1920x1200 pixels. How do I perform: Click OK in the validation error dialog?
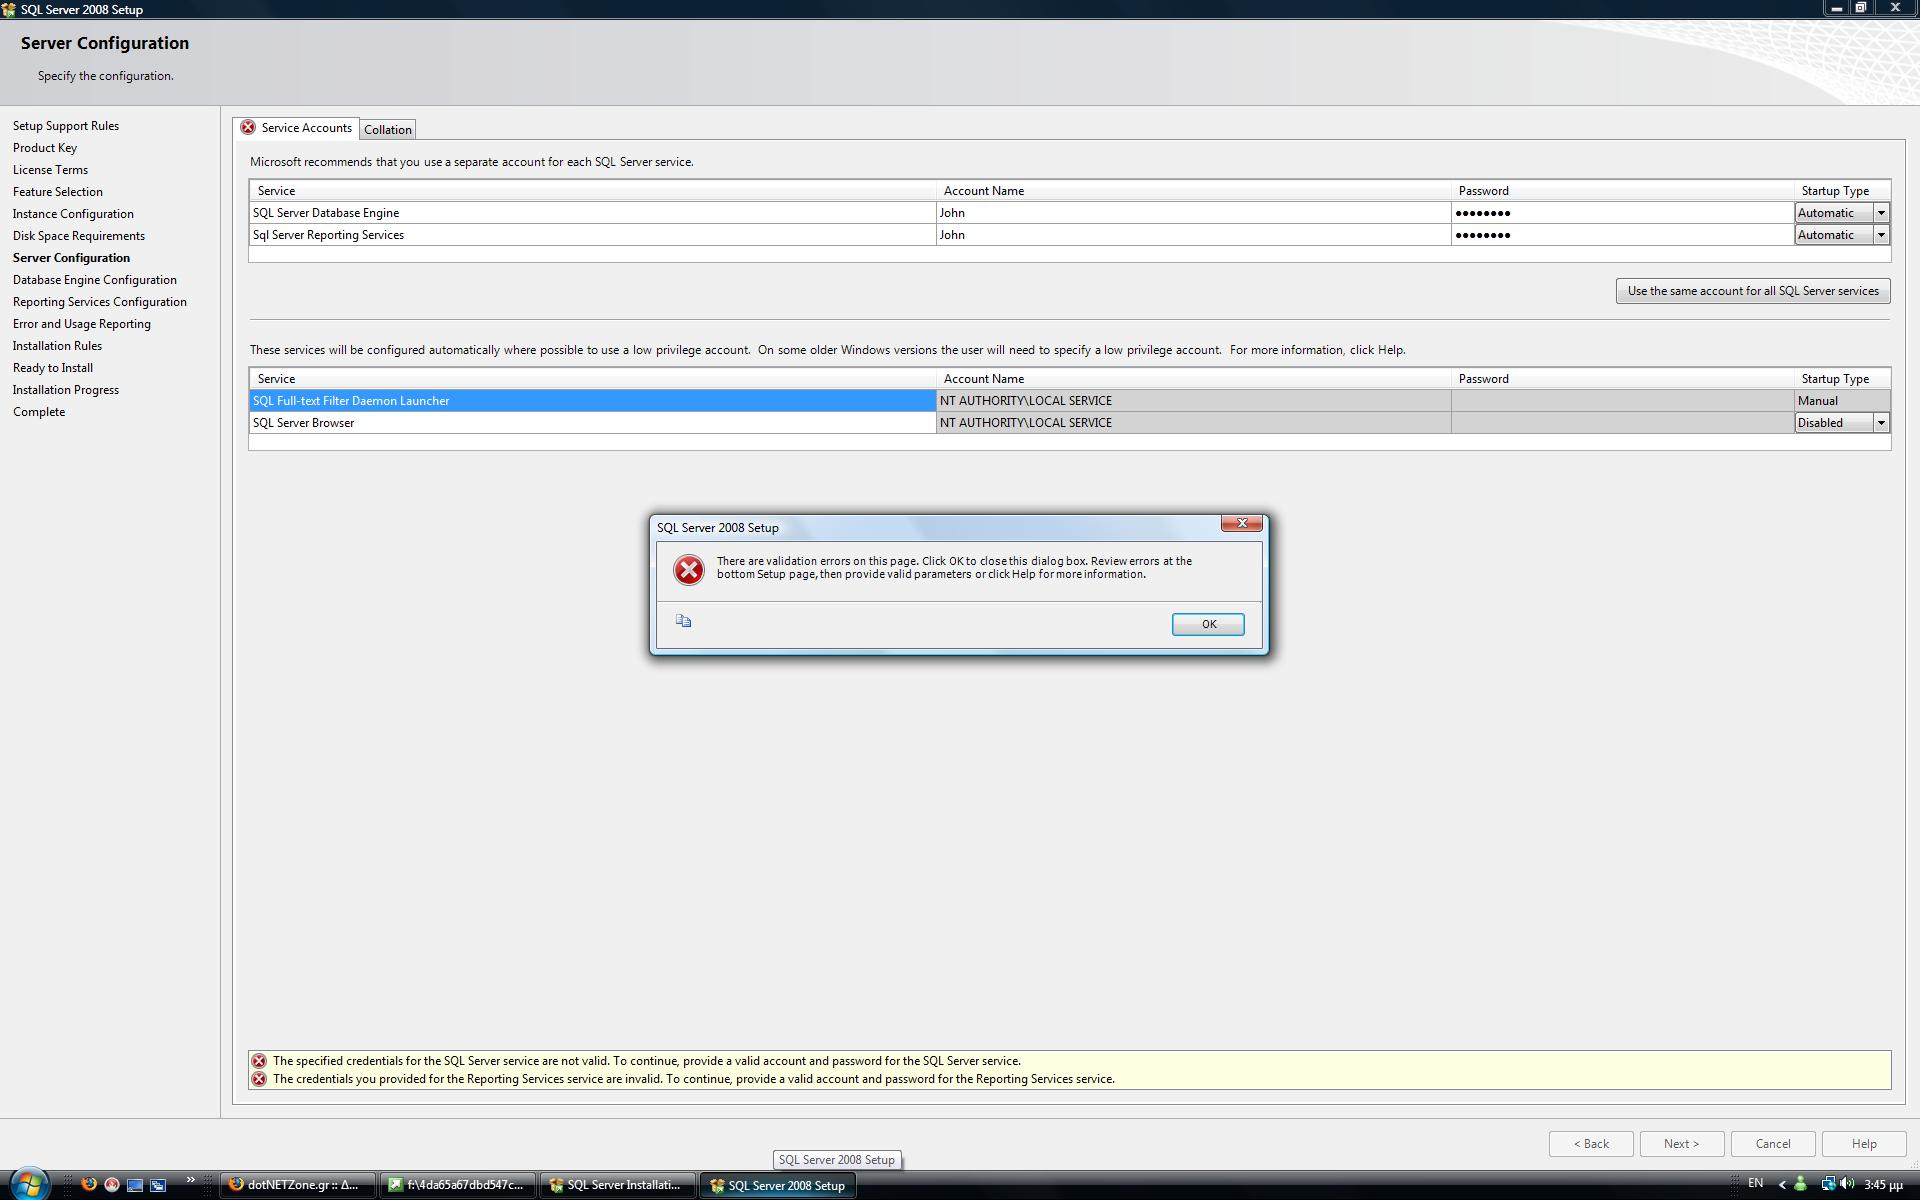[x=1208, y=624]
